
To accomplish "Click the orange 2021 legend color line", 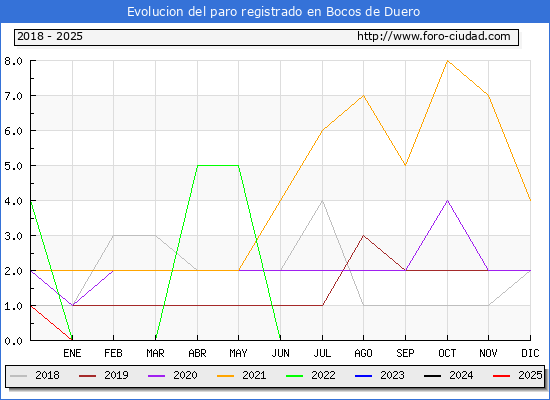I will (x=226, y=376).
